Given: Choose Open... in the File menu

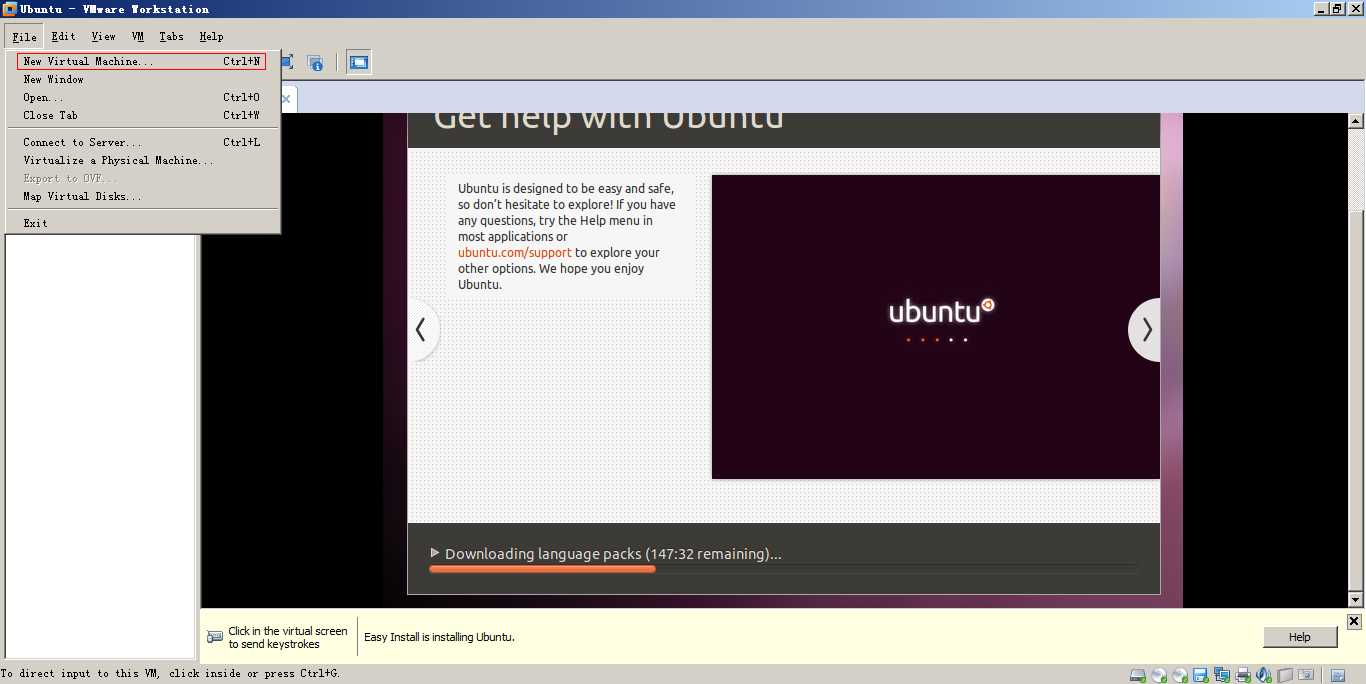Looking at the screenshot, I should tap(141, 97).
